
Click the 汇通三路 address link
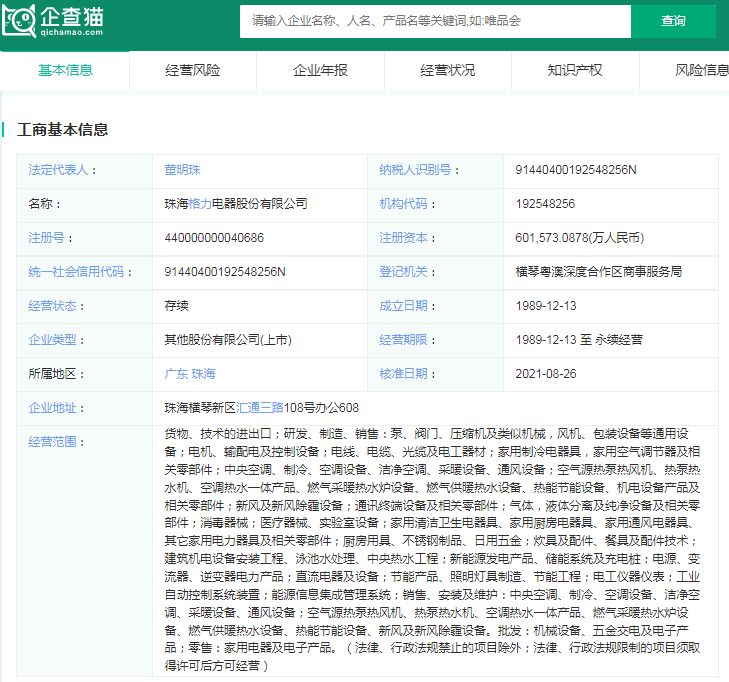click(260, 408)
